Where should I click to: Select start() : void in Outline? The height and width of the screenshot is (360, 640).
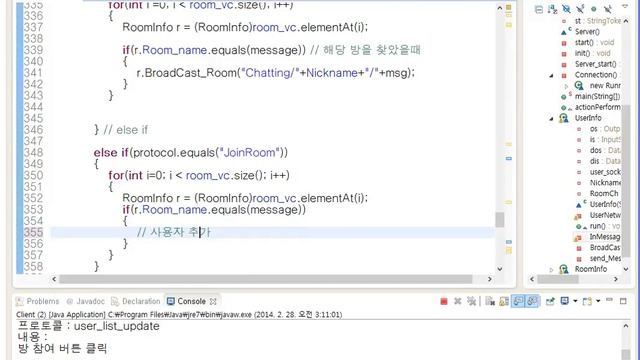coord(594,42)
